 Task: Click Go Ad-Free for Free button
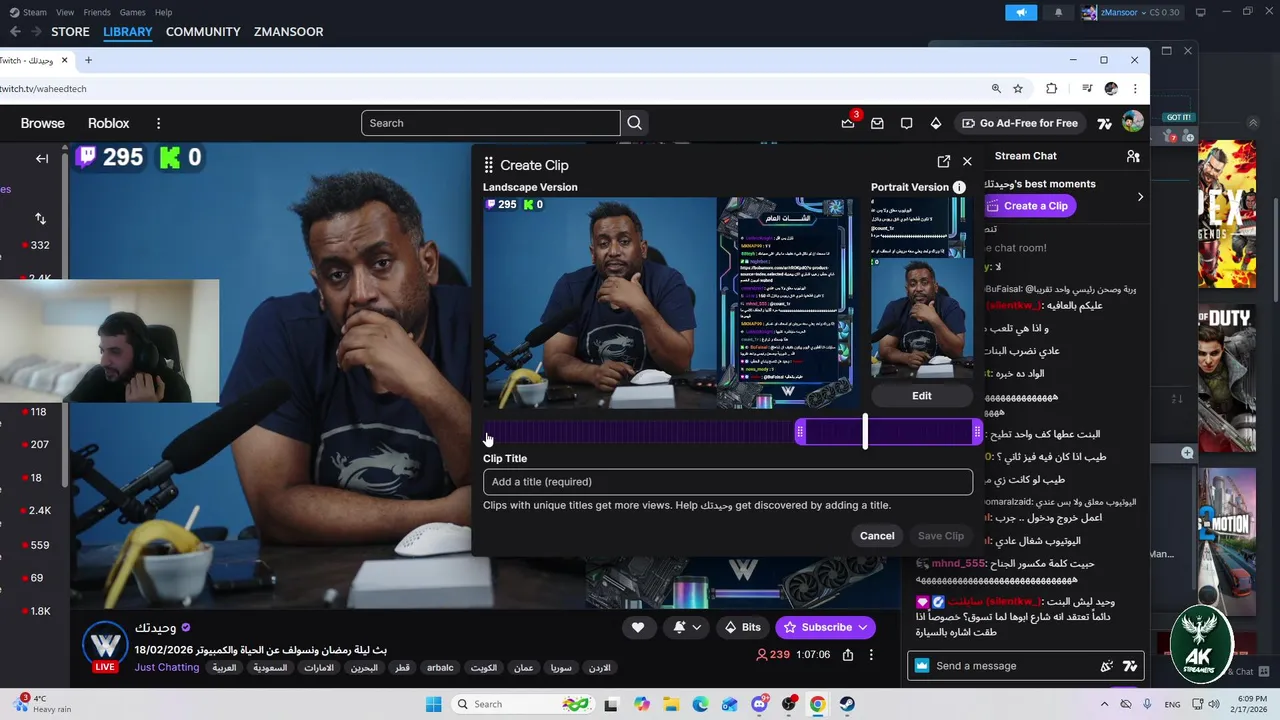1020,123
